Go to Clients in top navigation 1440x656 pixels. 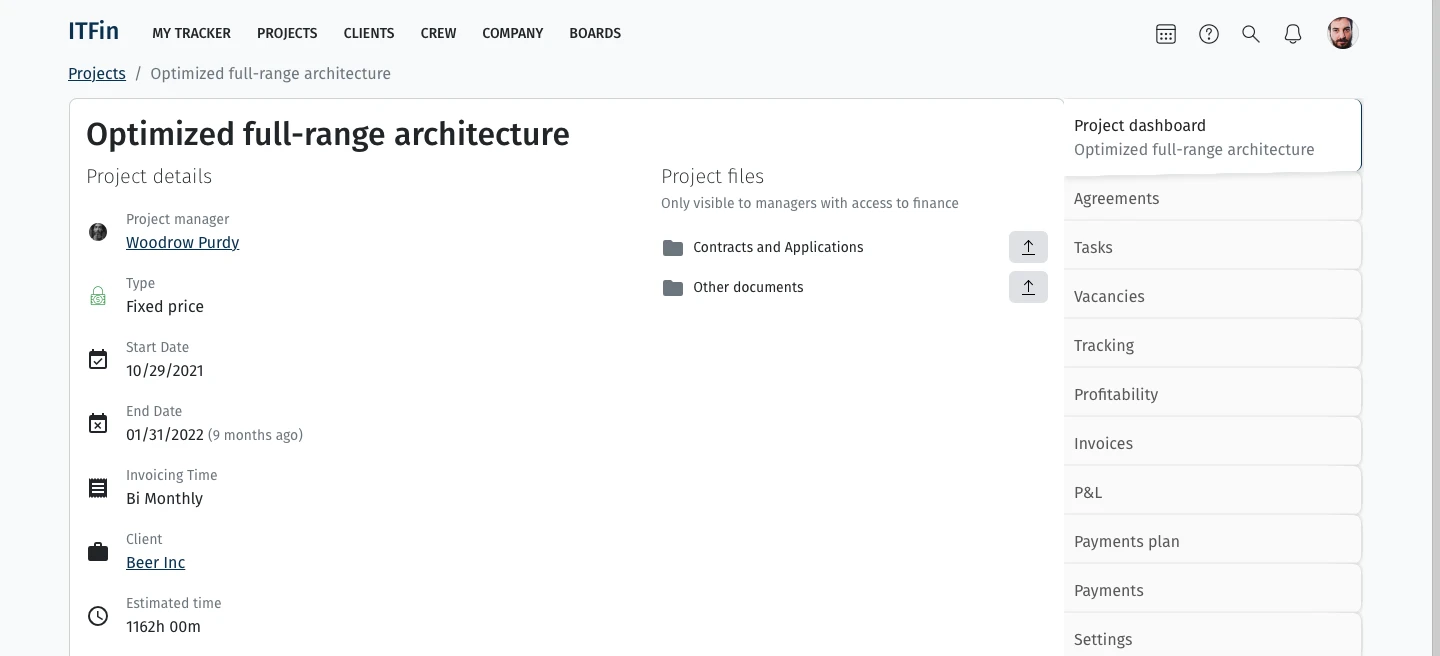click(x=369, y=33)
